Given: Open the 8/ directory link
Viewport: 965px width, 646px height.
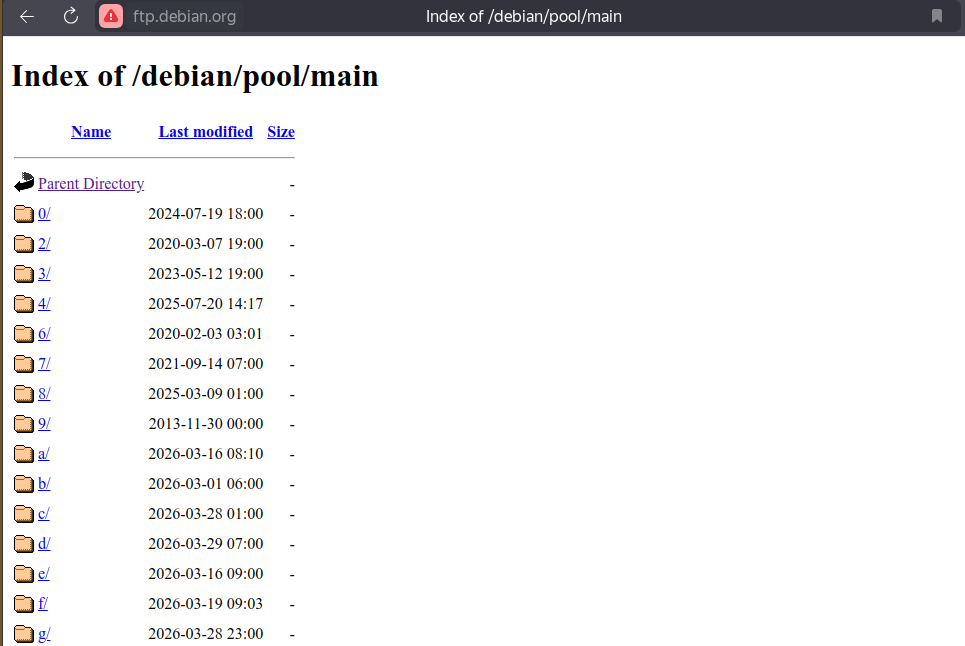Looking at the screenshot, I should click(44, 394).
